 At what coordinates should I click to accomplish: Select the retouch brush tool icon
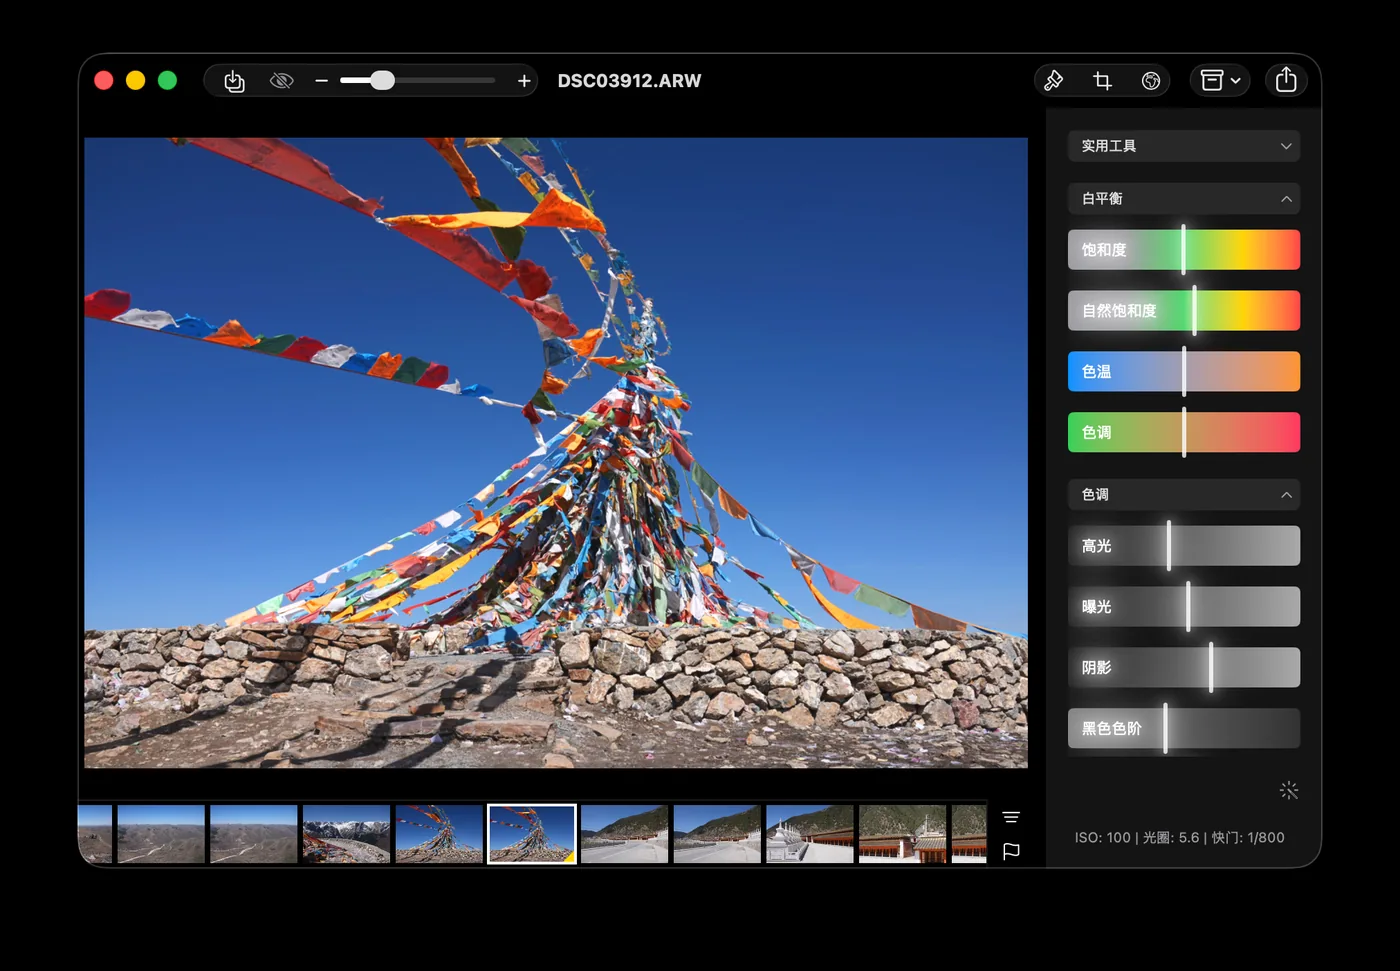click(x=1054, y=80)
